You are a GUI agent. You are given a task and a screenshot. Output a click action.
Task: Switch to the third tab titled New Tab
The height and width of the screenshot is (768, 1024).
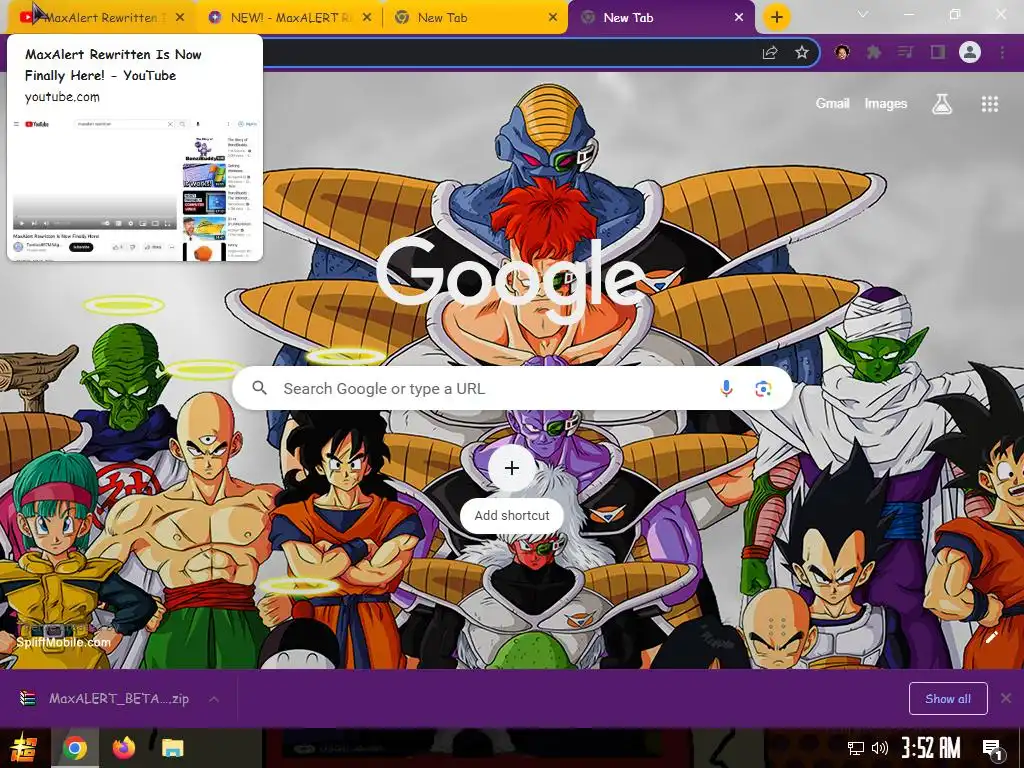[x=474, y=18]
